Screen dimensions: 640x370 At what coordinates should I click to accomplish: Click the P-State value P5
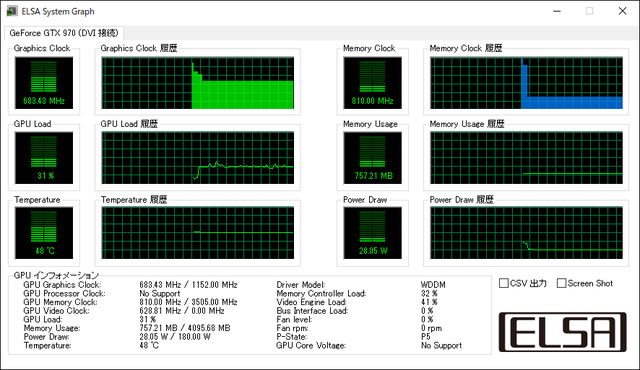[x=426, y=337]
